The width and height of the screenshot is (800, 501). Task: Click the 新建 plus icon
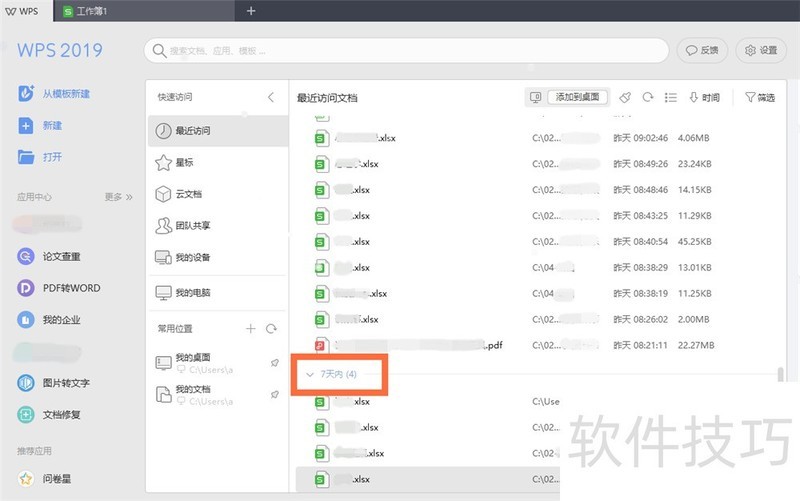[26, 126]
